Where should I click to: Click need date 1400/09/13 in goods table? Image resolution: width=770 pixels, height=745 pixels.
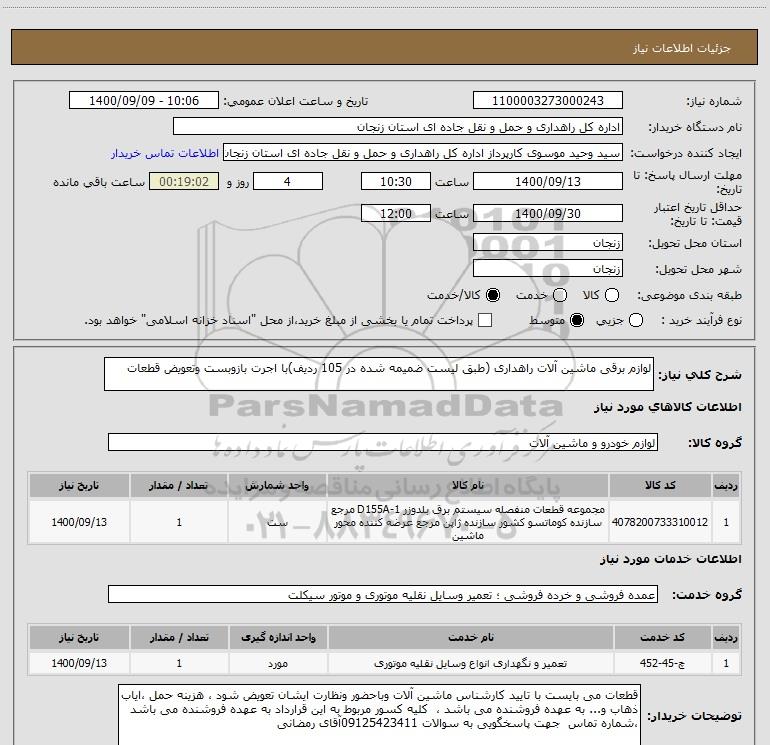click(x=79, y=522)
